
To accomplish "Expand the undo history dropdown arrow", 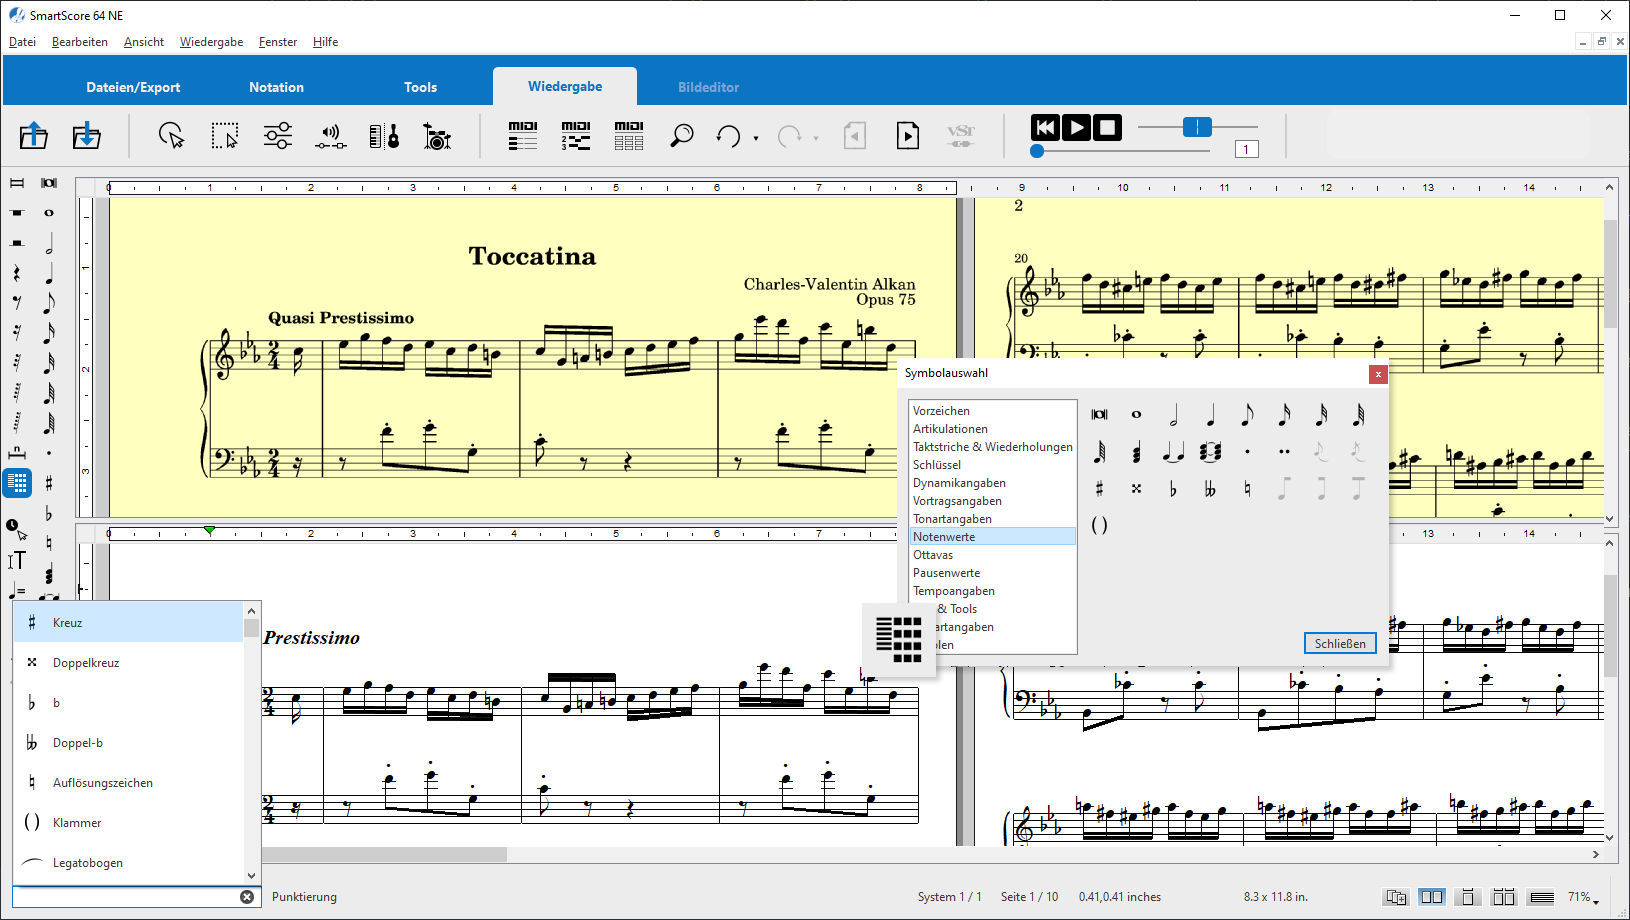I will click(x=756, y=138).
